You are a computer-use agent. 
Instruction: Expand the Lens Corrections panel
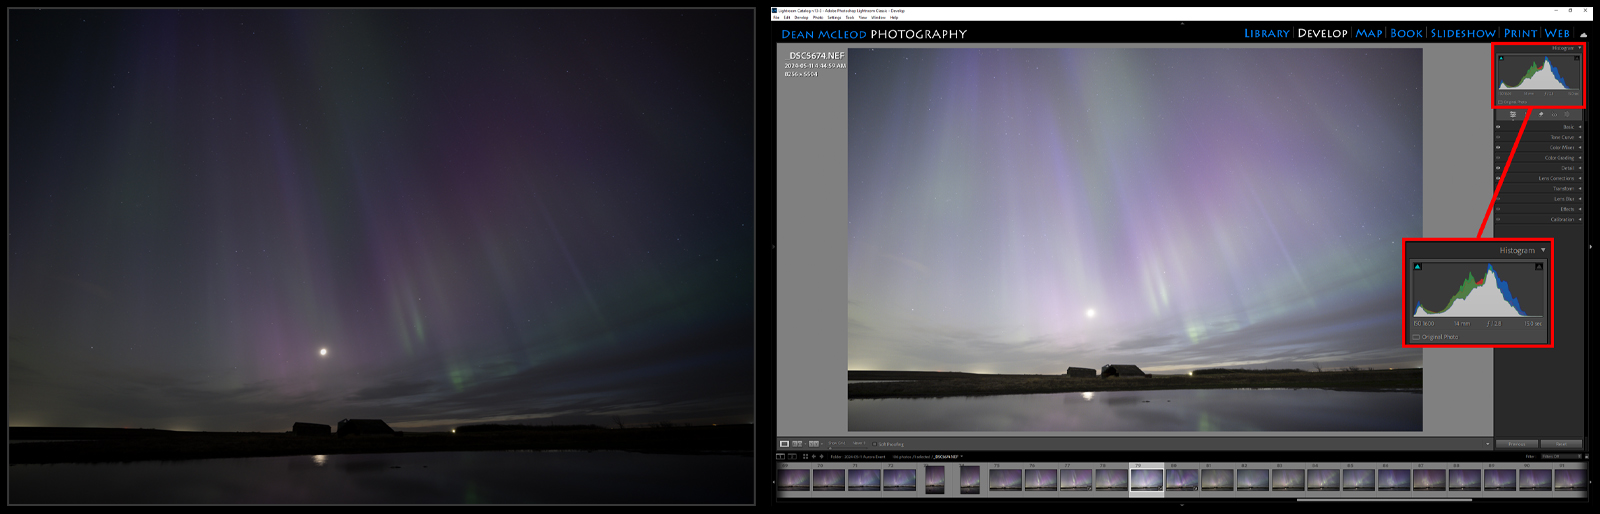tap(1580, 178)
